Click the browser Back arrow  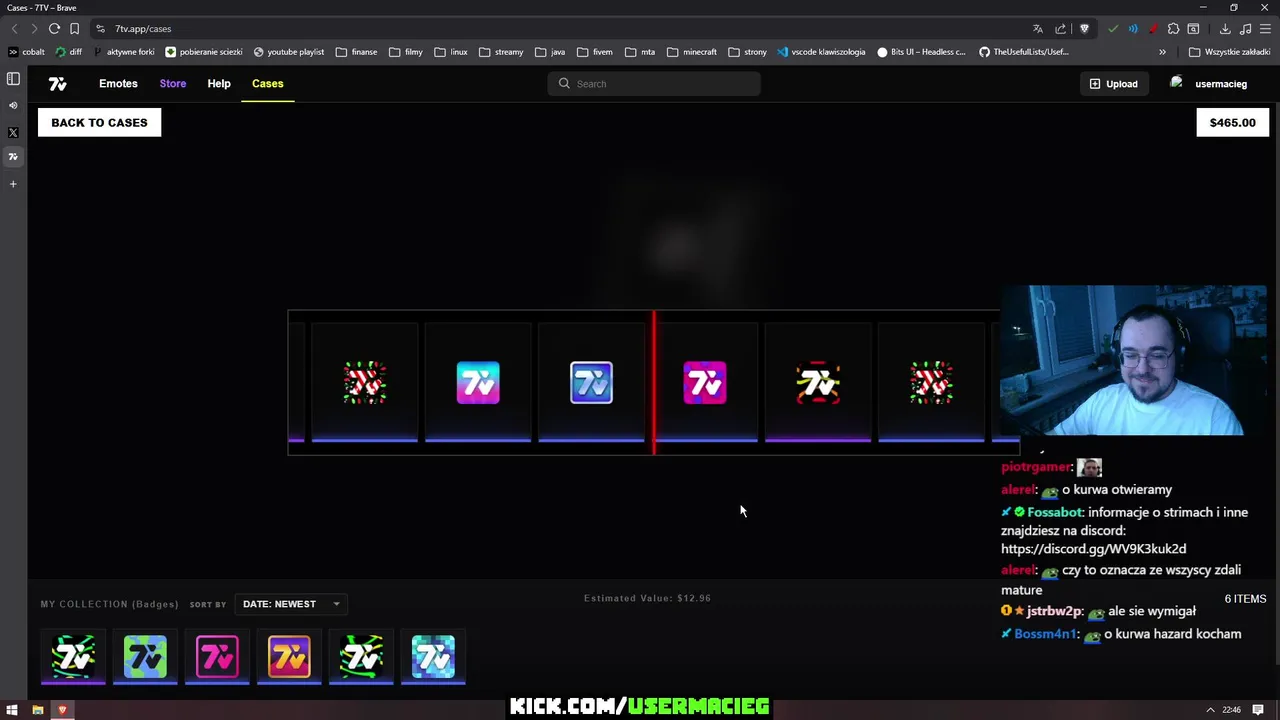tap(14, 29)
